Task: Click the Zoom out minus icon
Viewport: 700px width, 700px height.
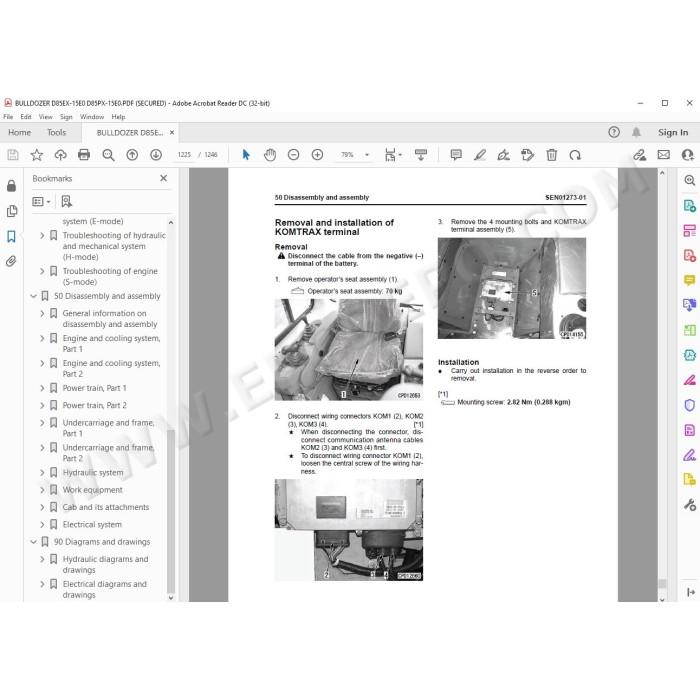Action: click(x=293, y=155)
